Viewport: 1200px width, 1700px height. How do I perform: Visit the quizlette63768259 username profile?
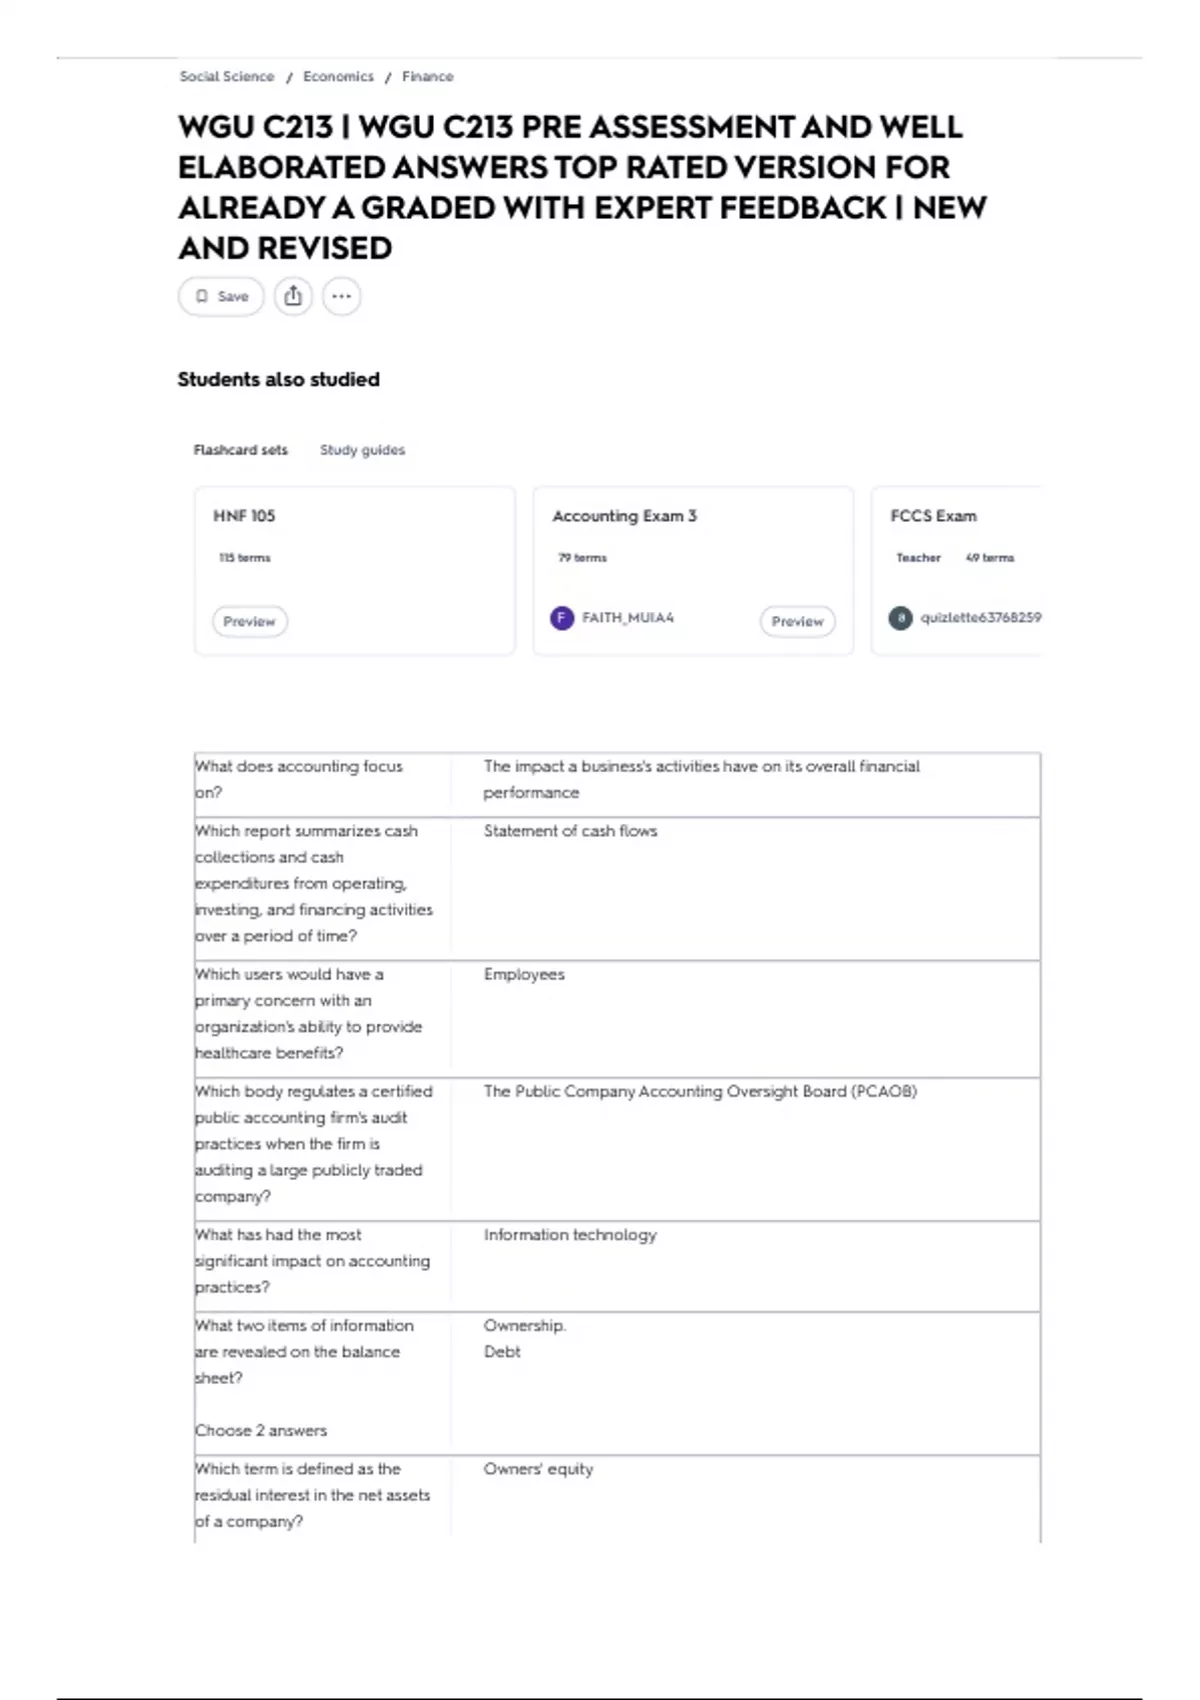click(980, 618)
